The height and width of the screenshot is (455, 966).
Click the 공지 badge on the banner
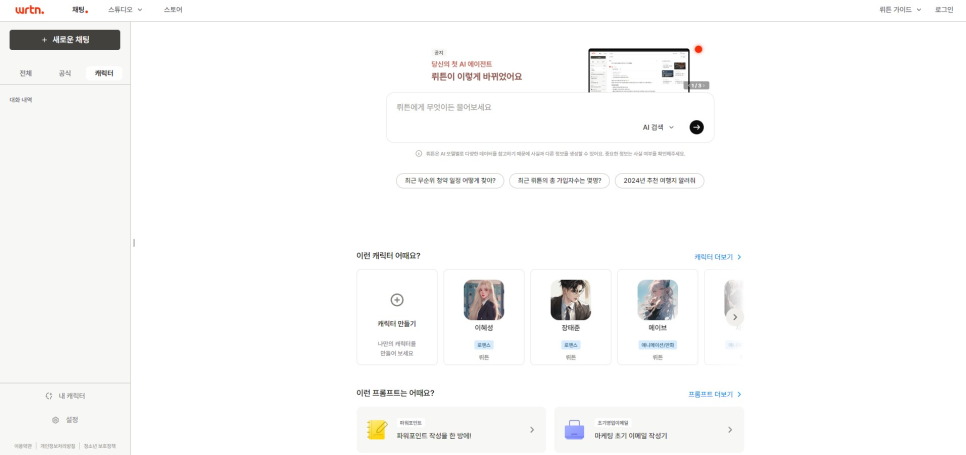click(x=439, y=53)
